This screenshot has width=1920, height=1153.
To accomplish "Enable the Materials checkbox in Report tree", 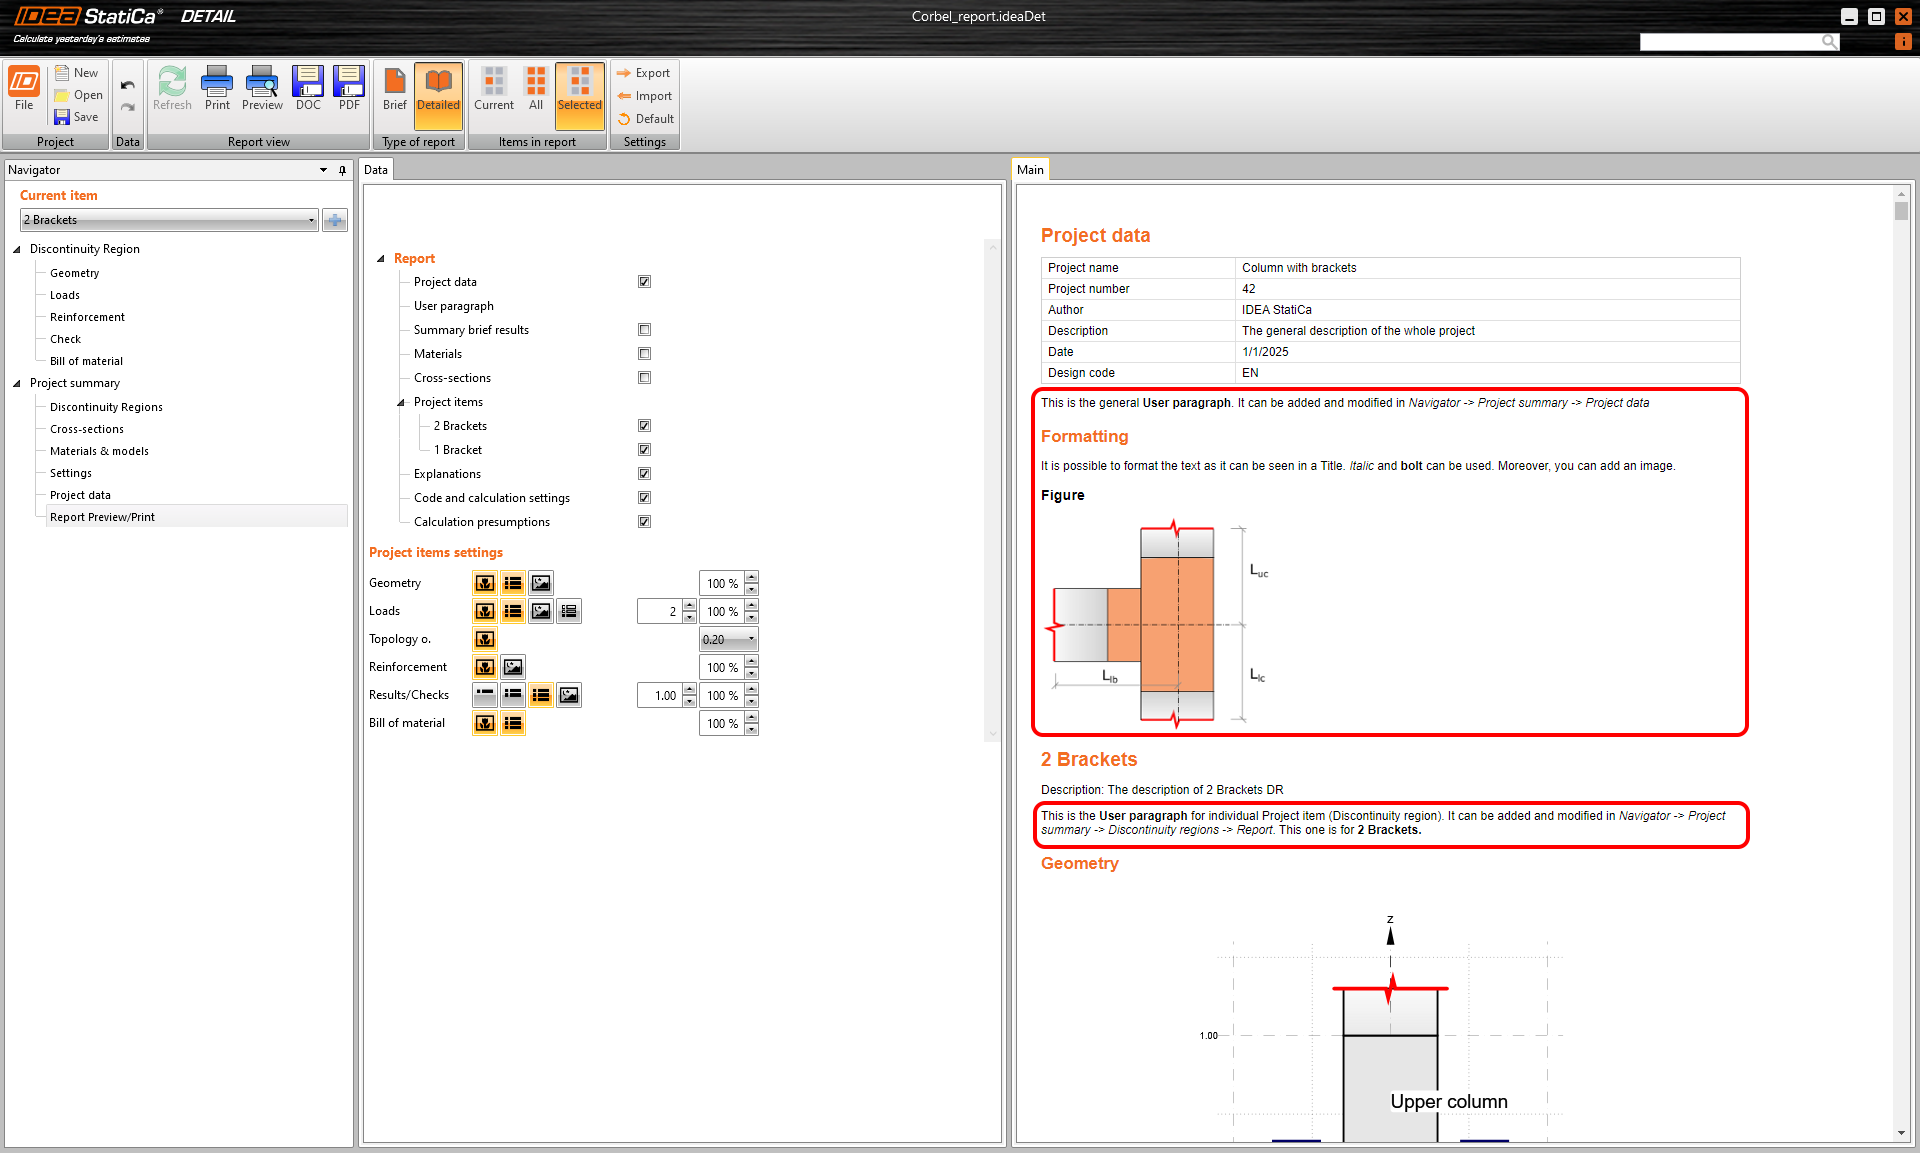I will [644, 353].
